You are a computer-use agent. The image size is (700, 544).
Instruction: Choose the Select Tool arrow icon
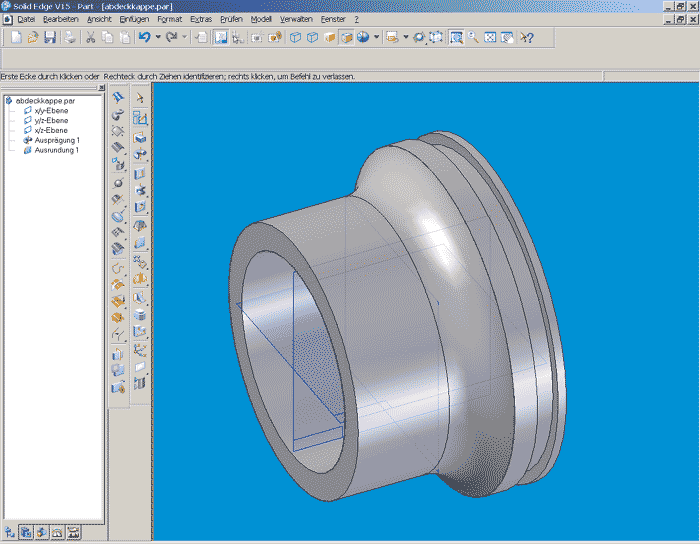pos(140,98)
